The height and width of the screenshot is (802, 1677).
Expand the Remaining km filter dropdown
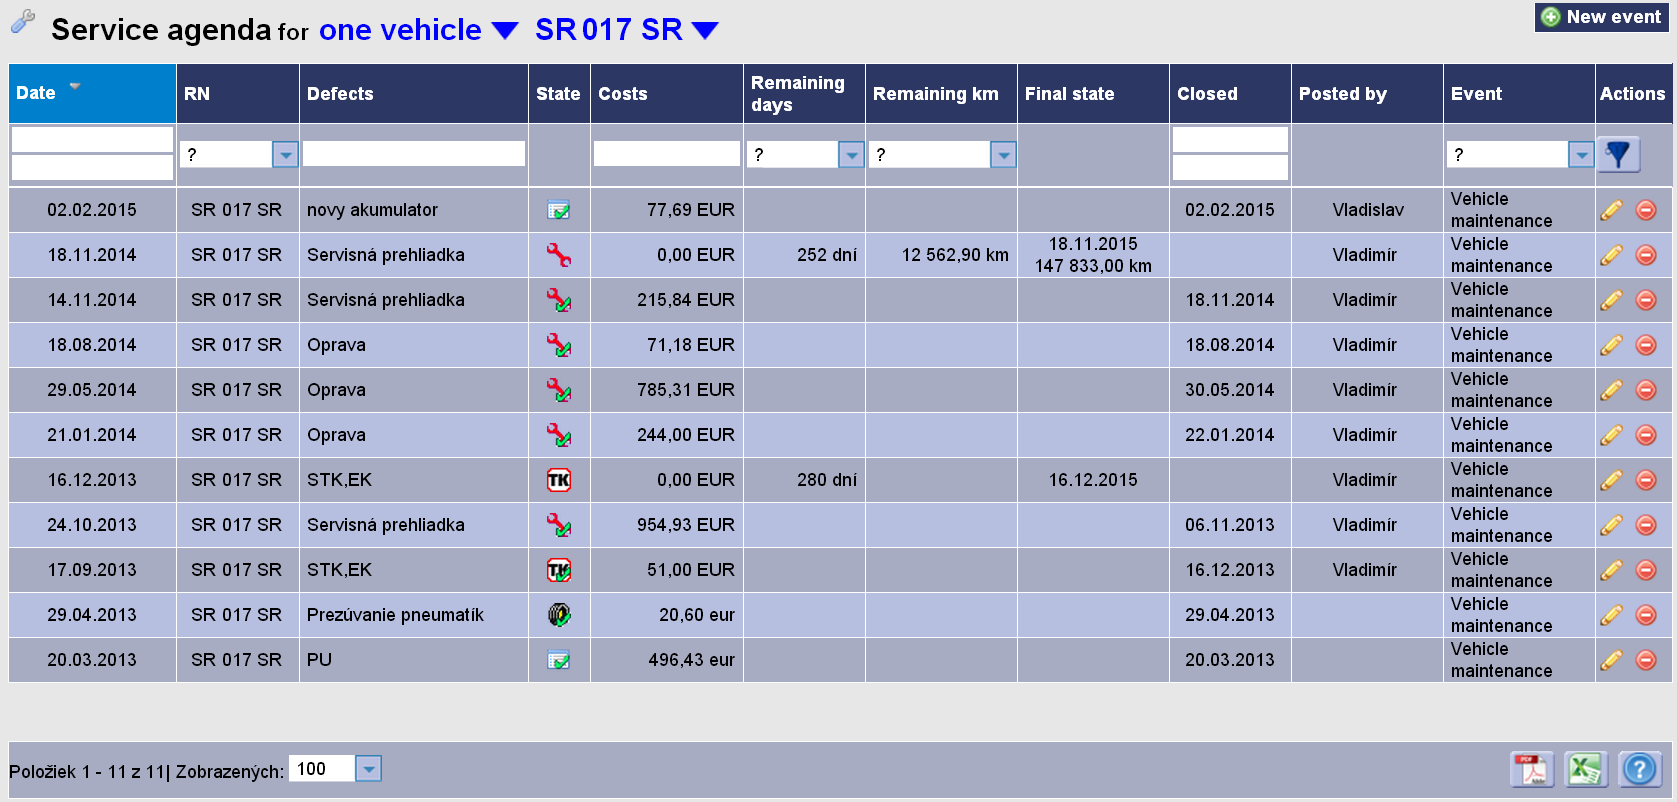[1003, 154]
